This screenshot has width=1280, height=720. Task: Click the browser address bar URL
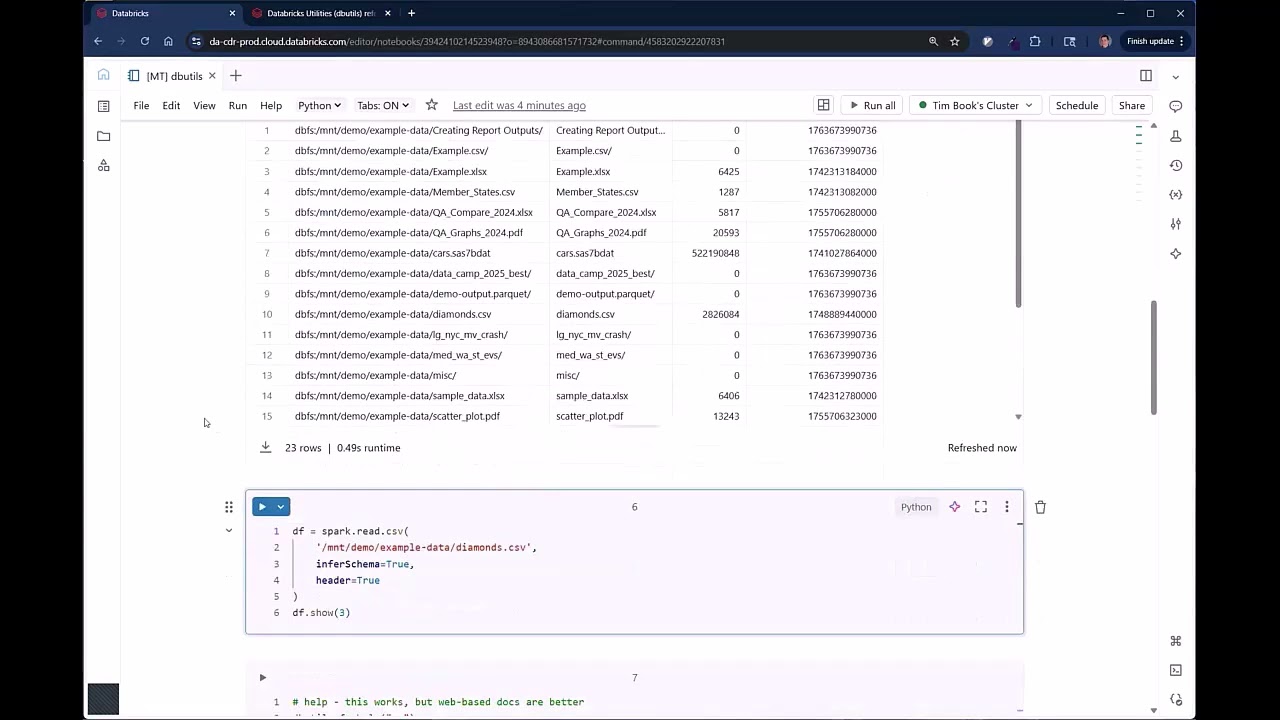click(x=467, y=41)
